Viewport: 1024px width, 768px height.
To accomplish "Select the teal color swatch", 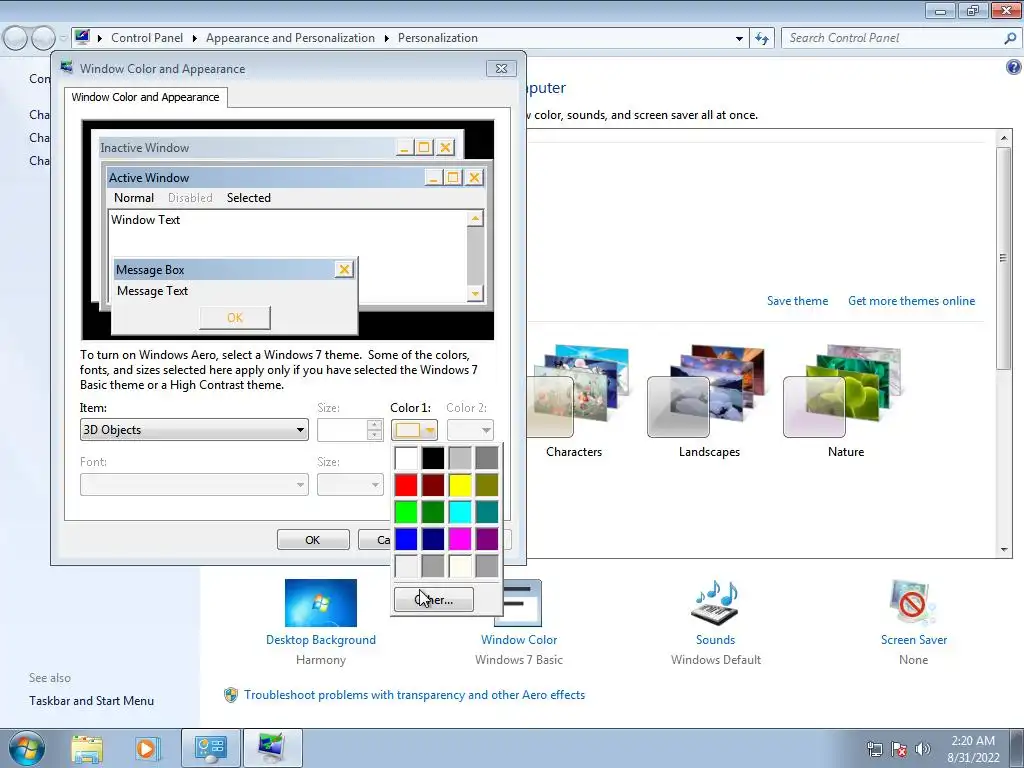I will point(487,512).
